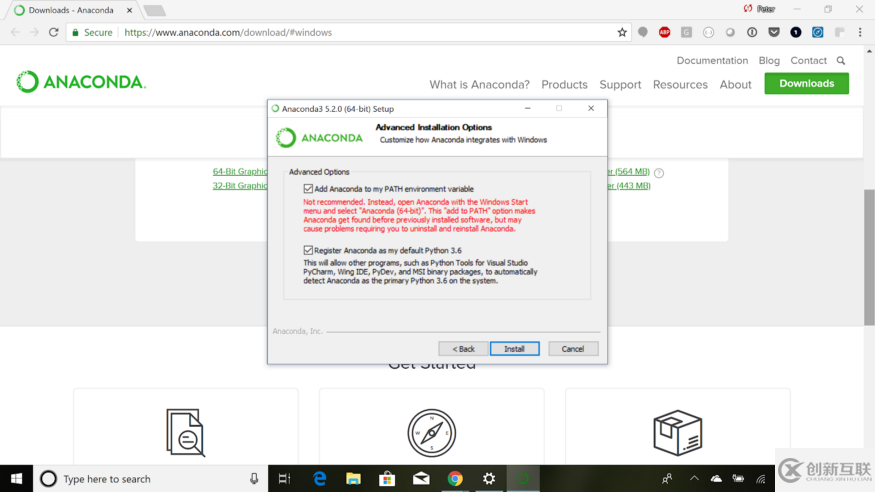Open the AdBlock Plus extension icon
The image size is (875, 492).
(x=664, y=32)
